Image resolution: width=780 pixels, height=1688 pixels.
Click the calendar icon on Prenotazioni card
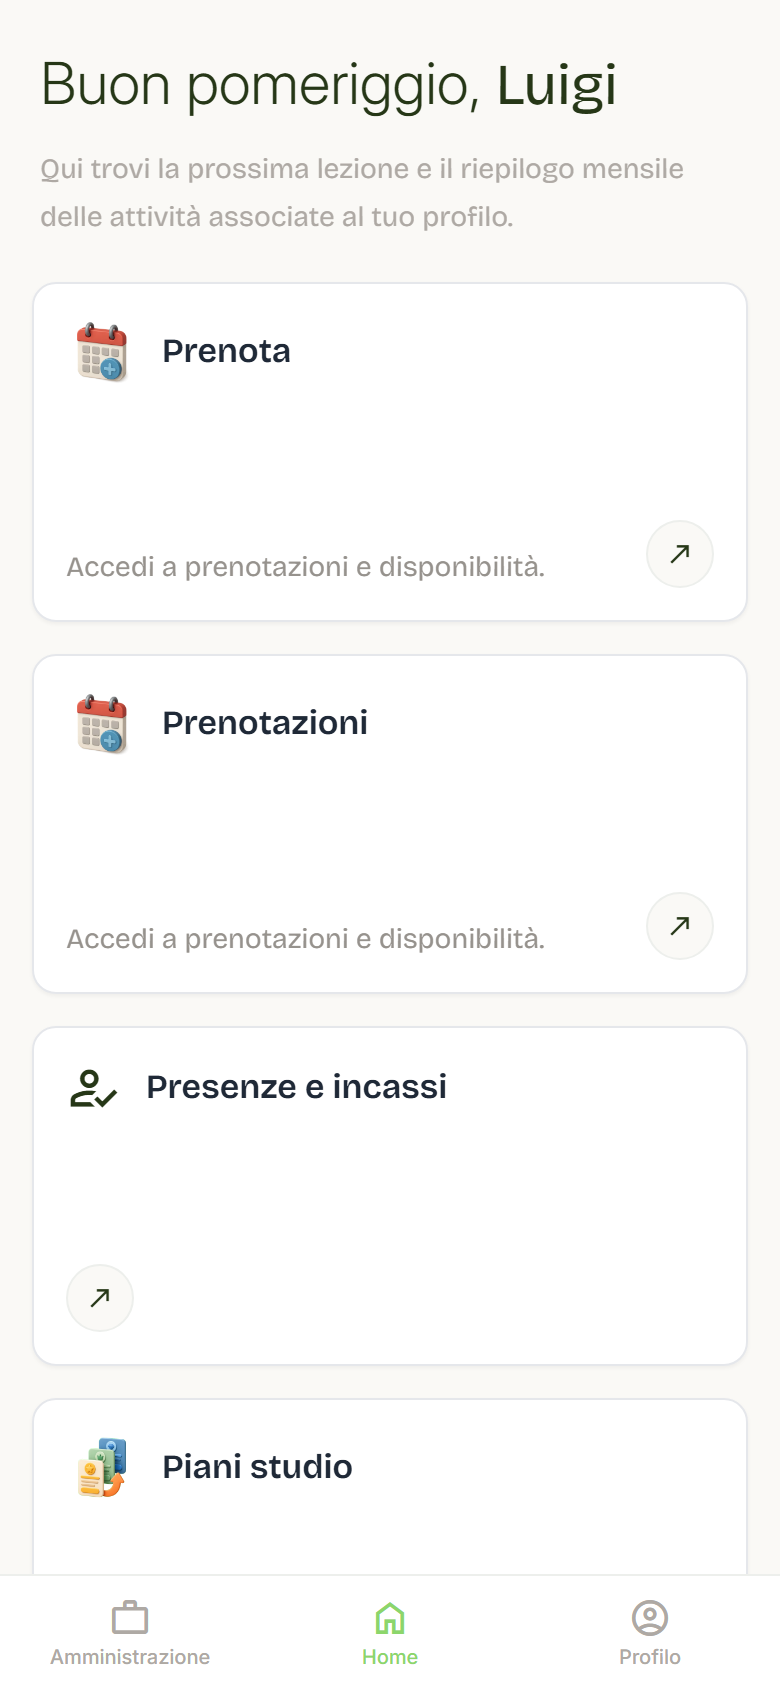102,724
